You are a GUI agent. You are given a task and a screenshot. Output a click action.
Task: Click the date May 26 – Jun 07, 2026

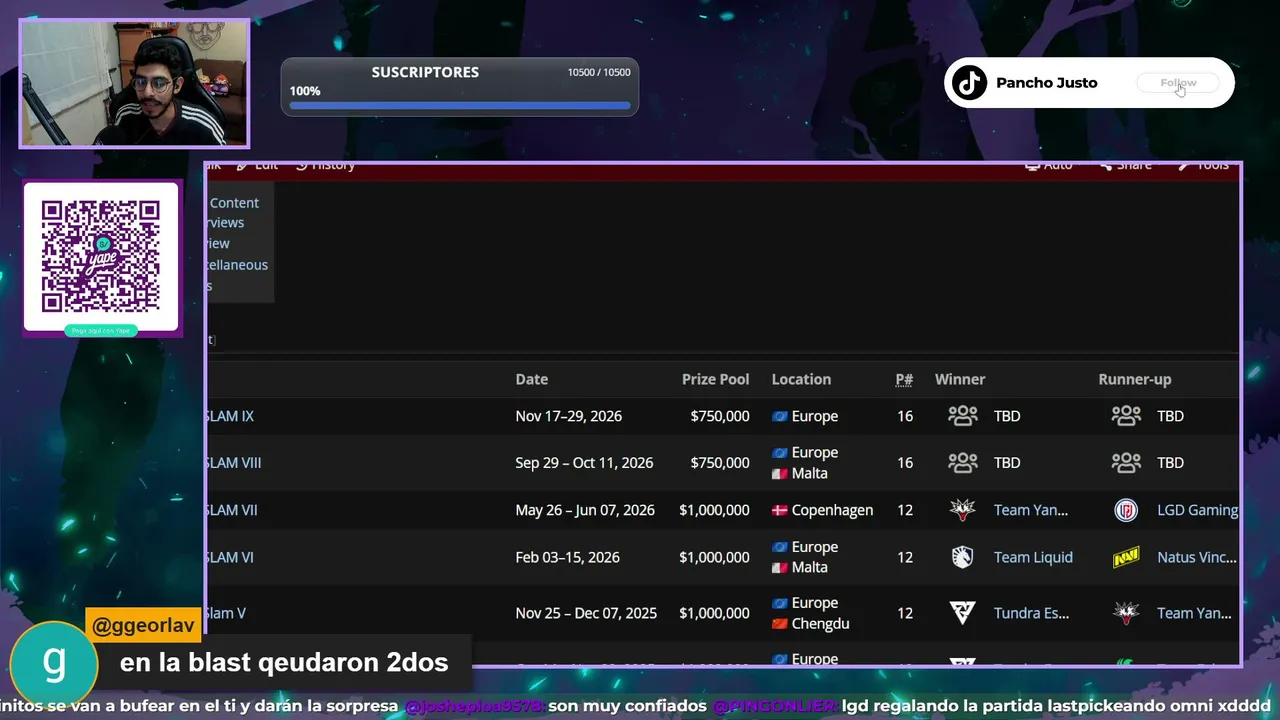pos(585,510)
